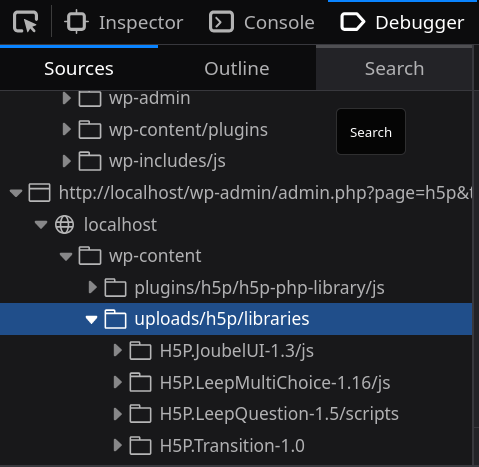Click the plugins/h5p/h5p-php-library/js folder icon
479x467 pixels.
(x=115, y=287)
